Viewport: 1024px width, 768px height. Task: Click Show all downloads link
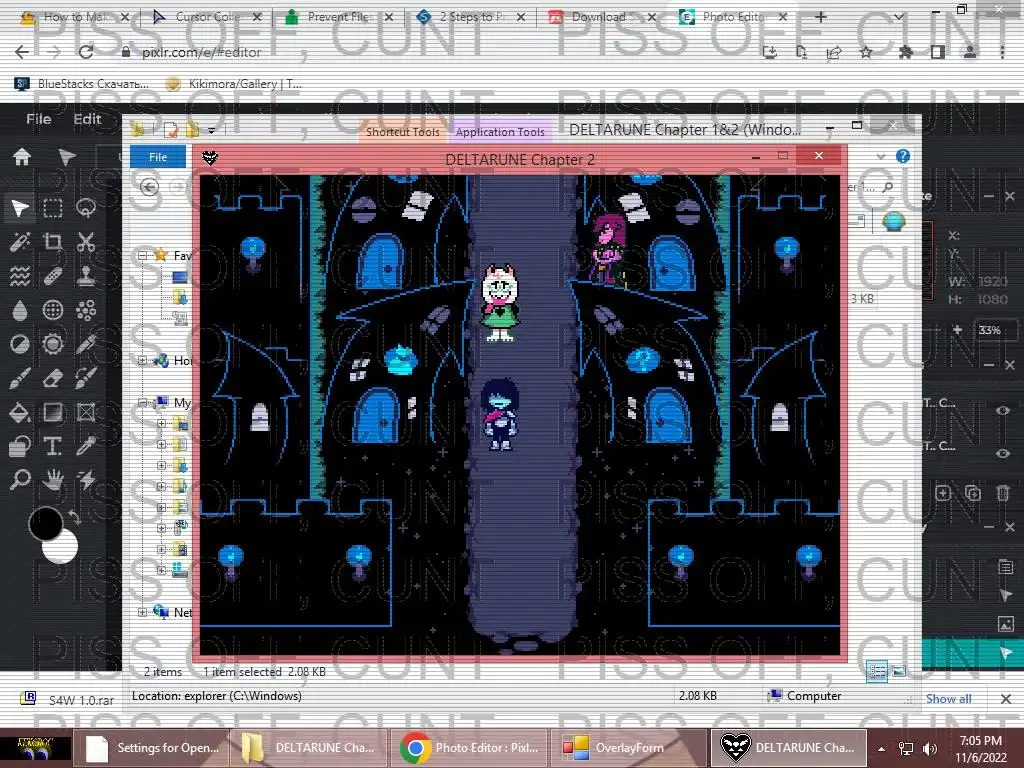(948, 699)
